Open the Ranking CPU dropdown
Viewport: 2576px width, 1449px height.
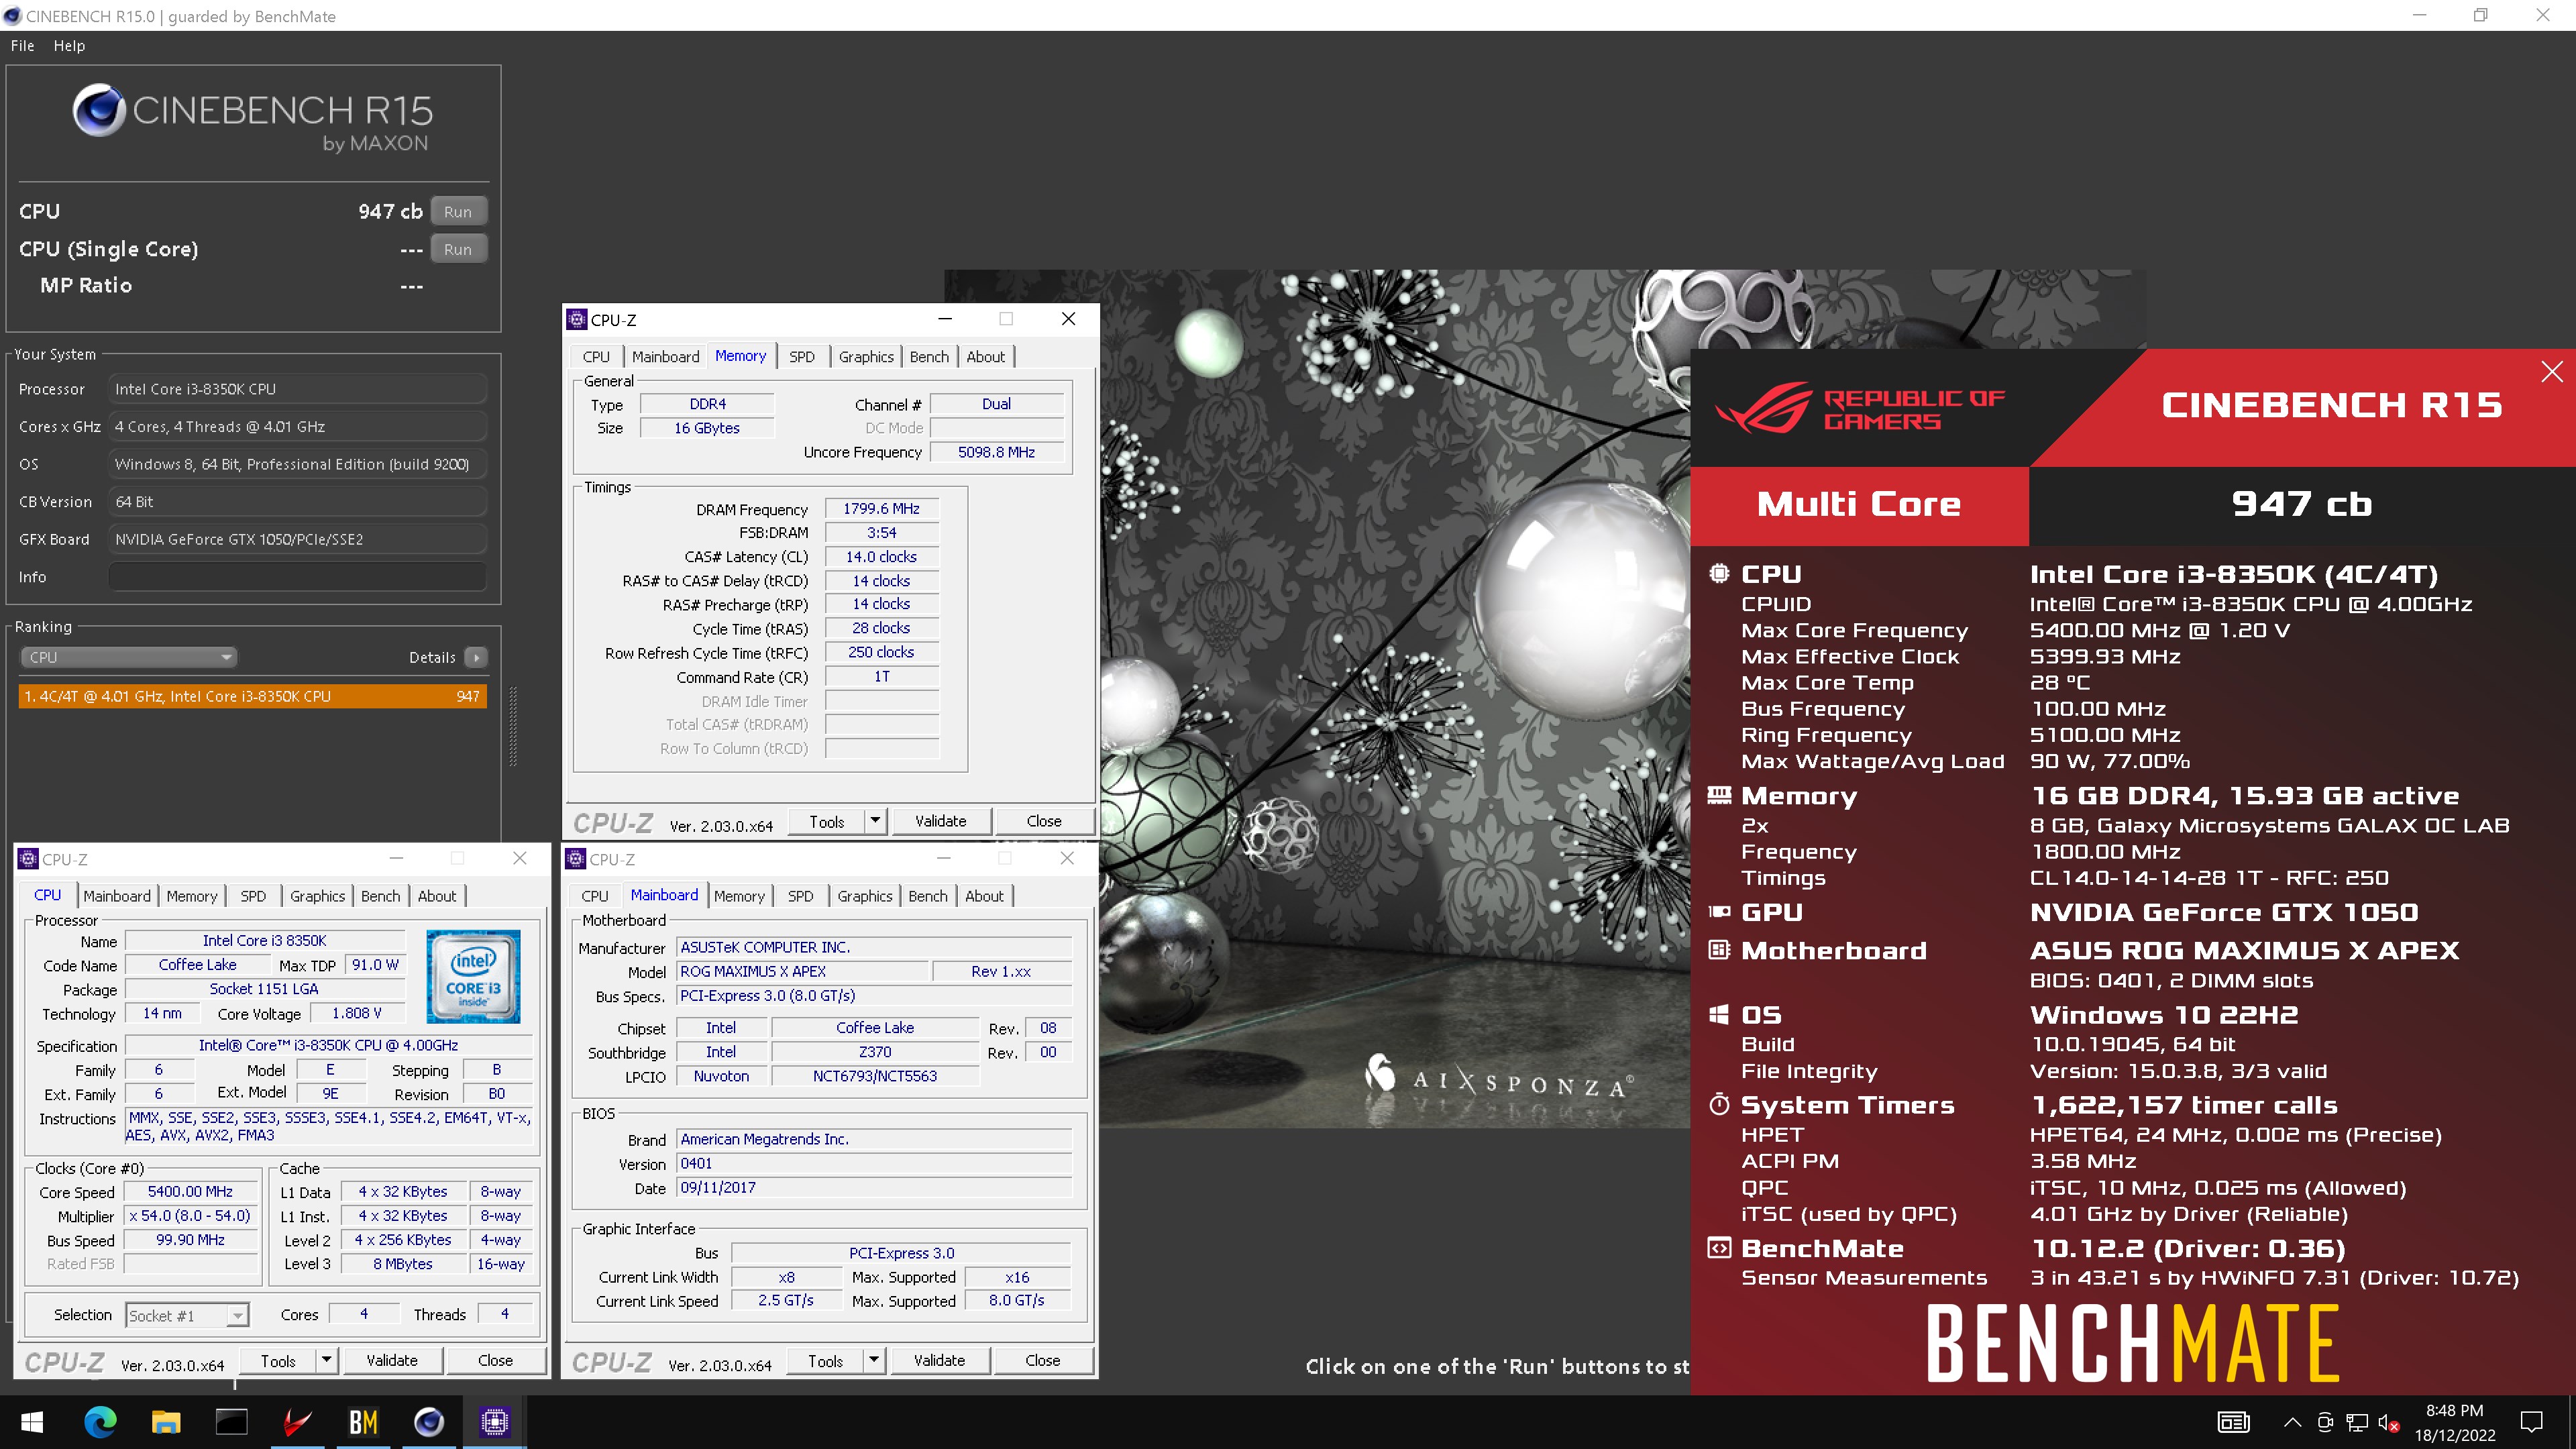point(128,657)
